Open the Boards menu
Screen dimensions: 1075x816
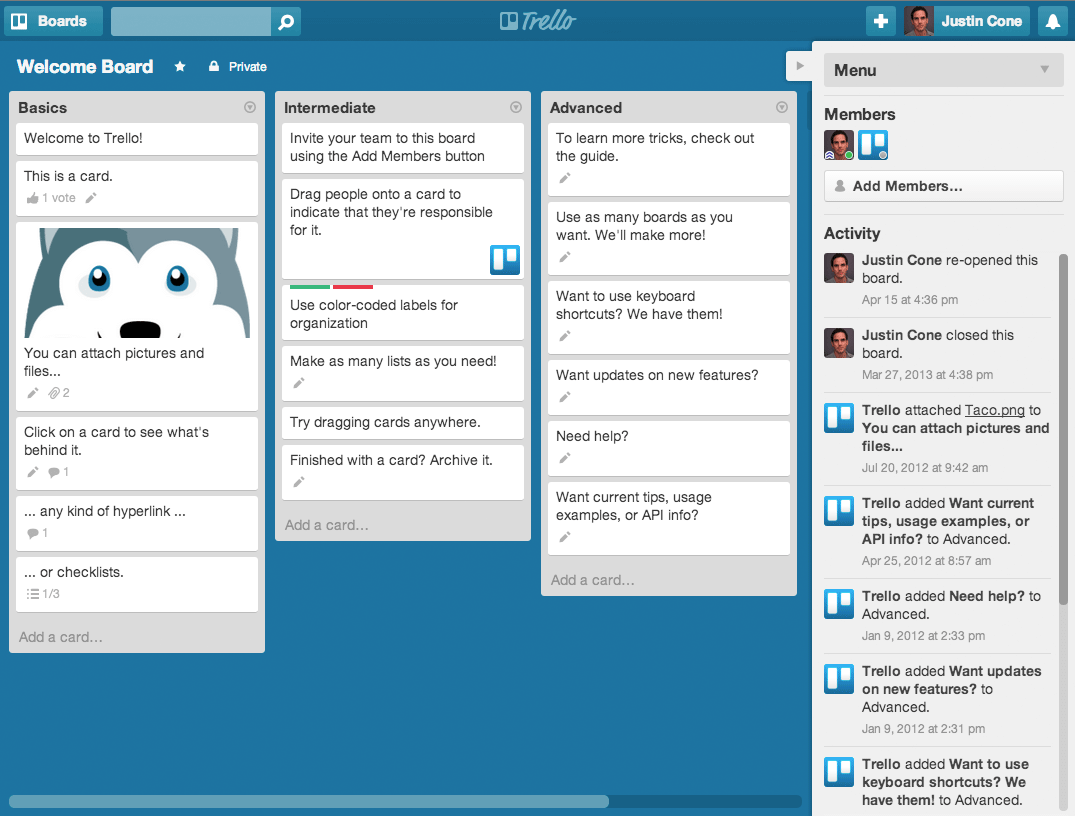coord(52,20)
